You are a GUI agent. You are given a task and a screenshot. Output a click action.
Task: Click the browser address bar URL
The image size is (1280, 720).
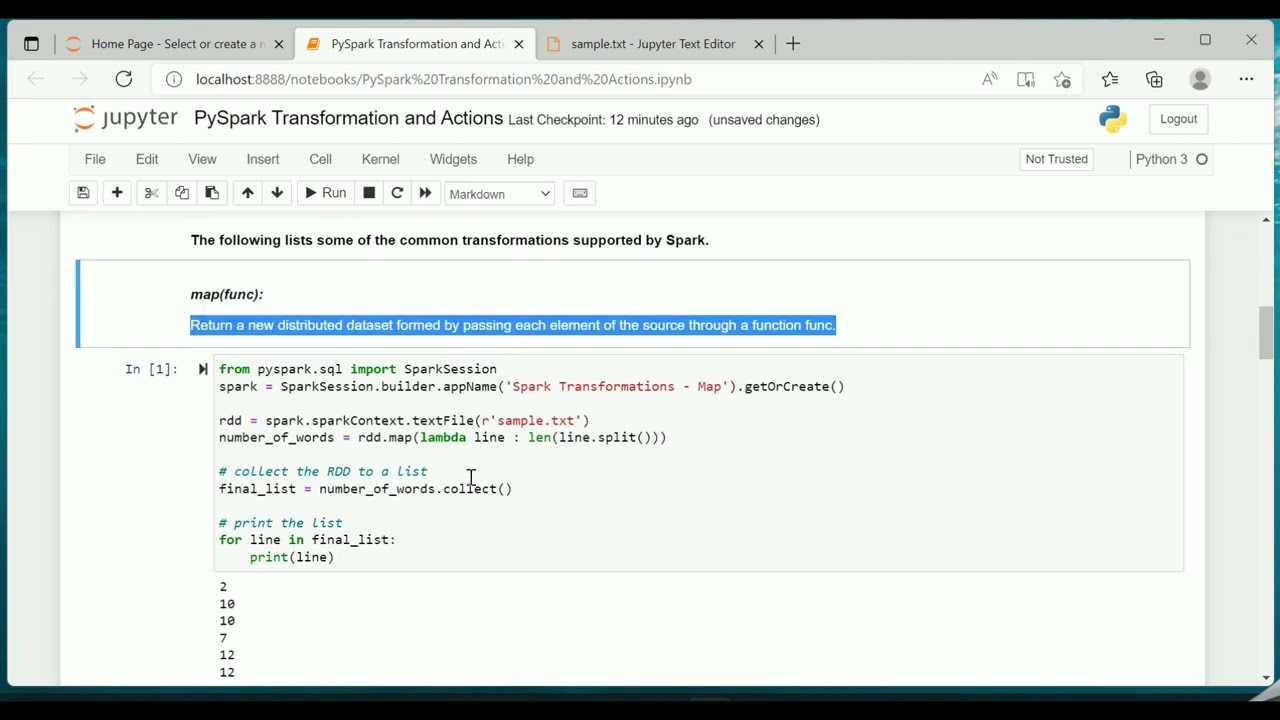click(444, 79)
